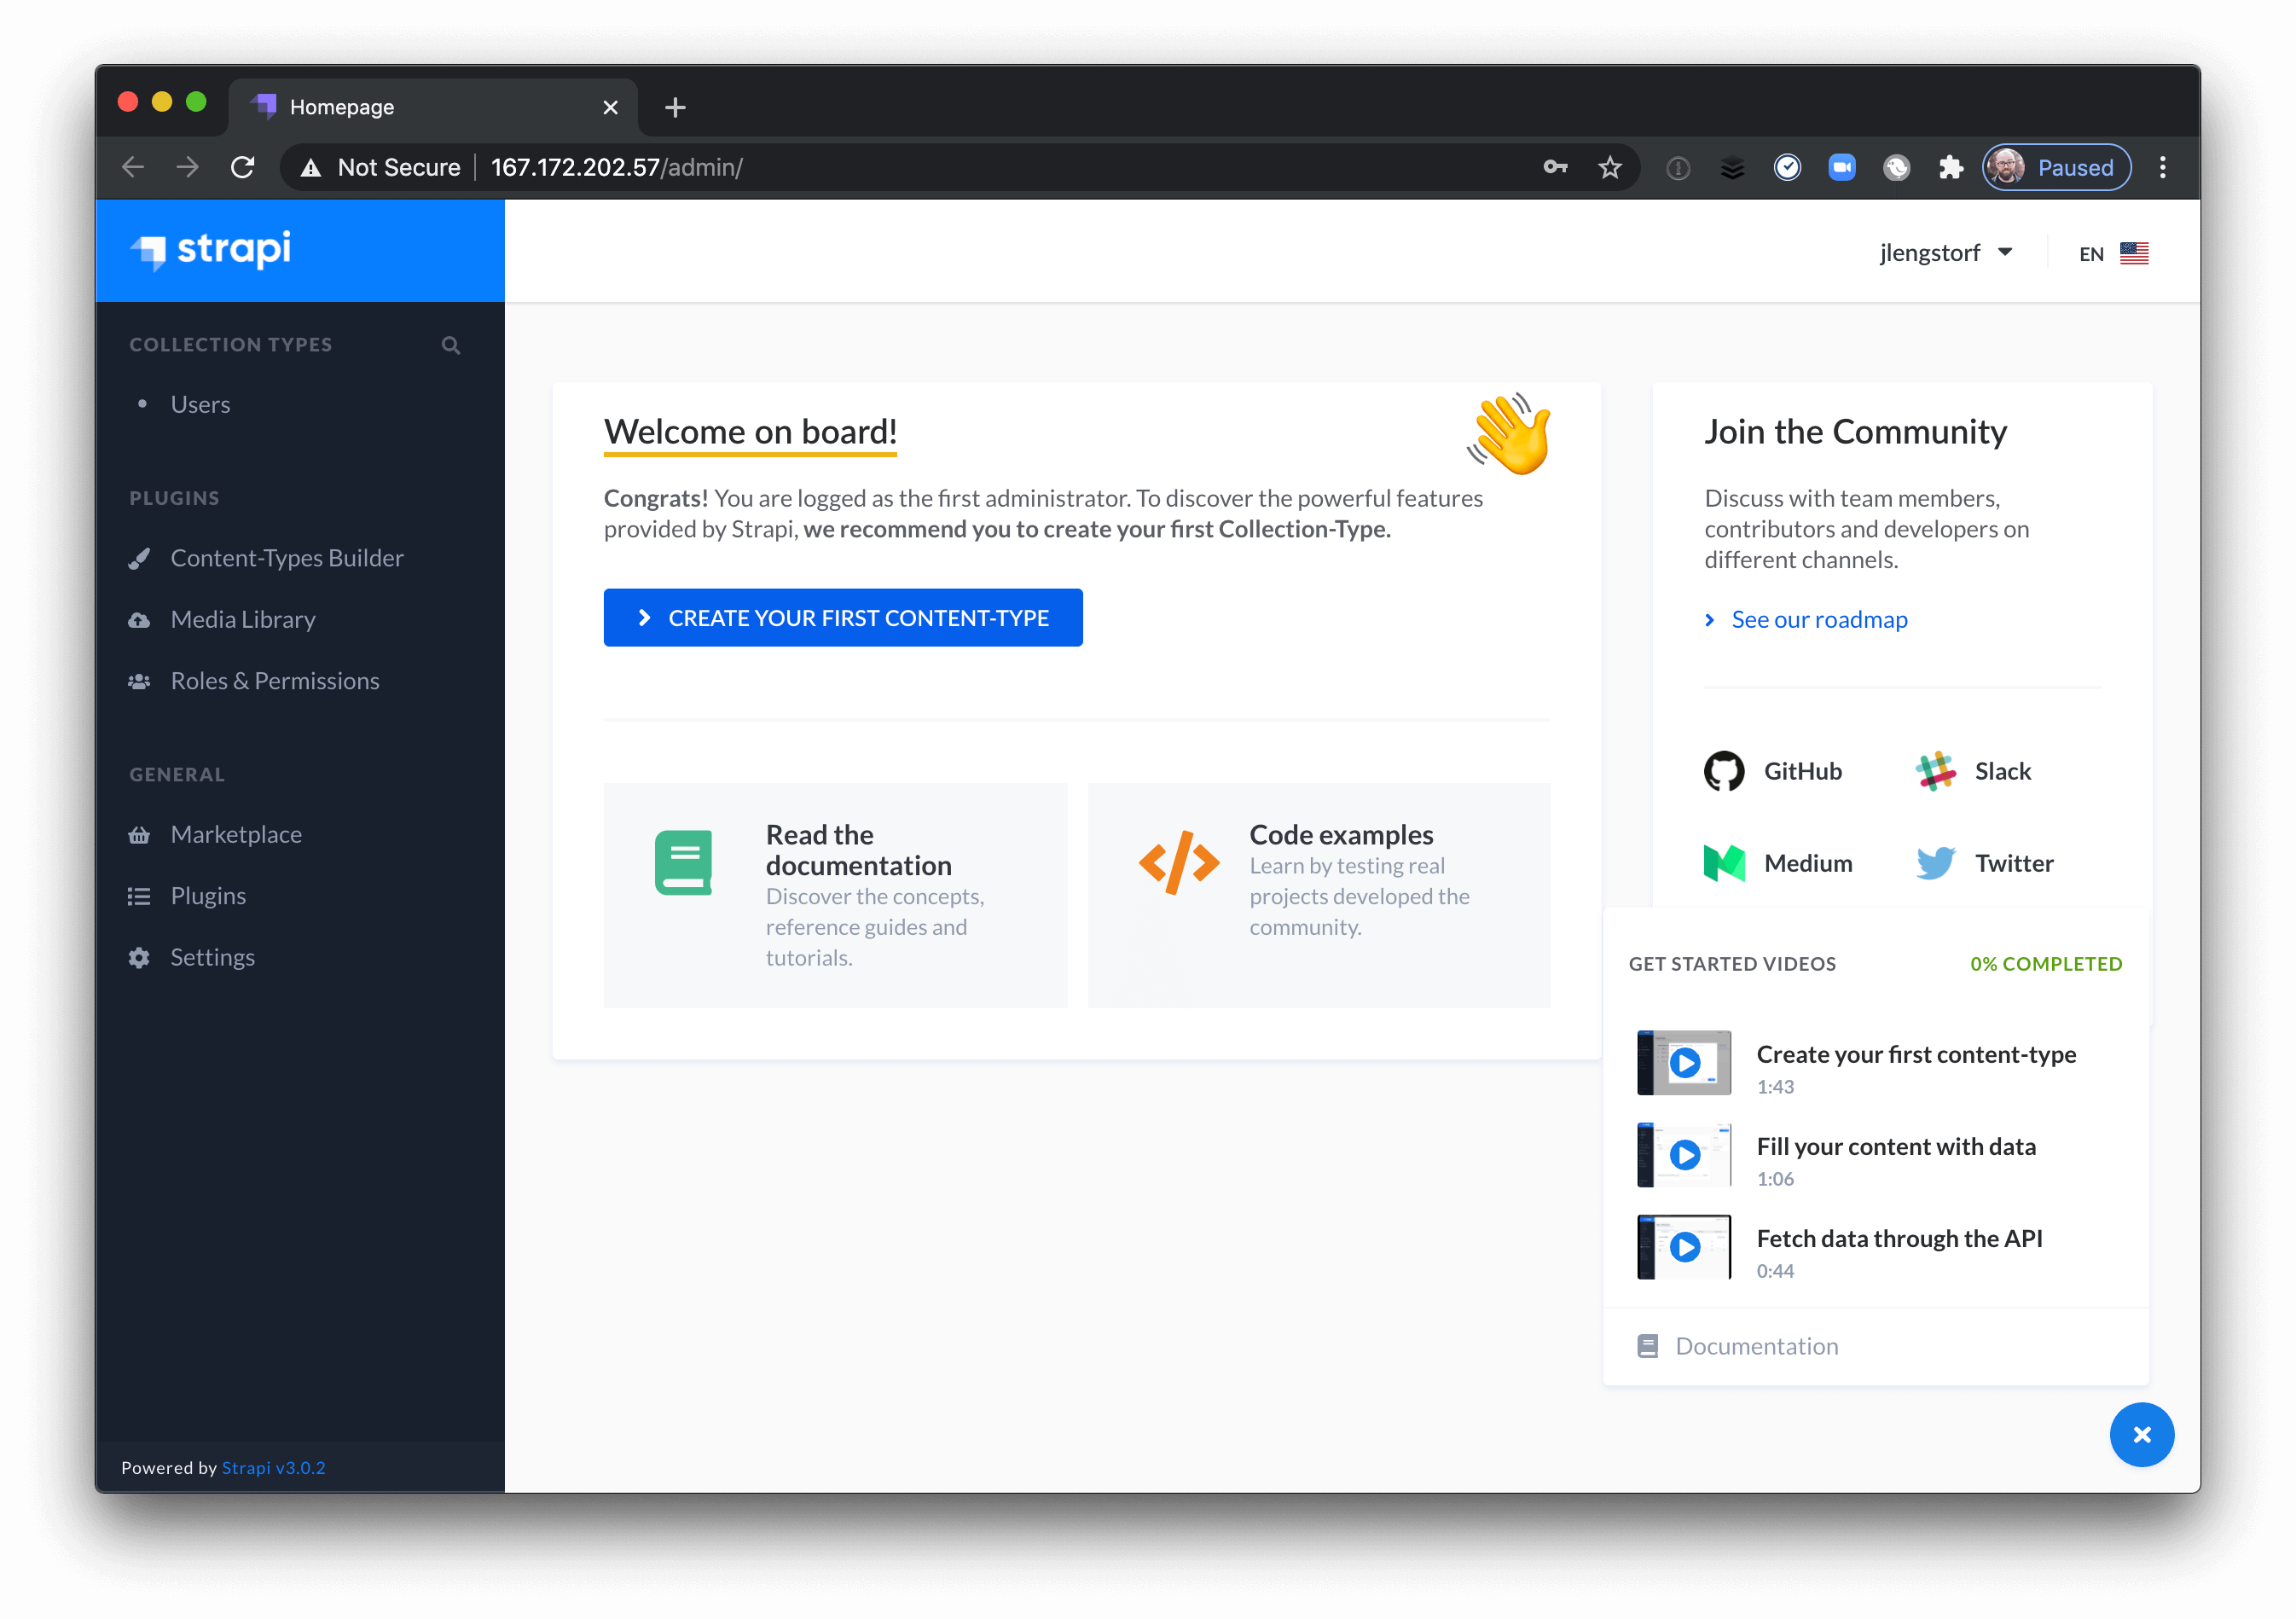The width and height of the screenshot is (2296, 1619).
Task: Click the Collection Types search icon
Action: pos(451,344)
